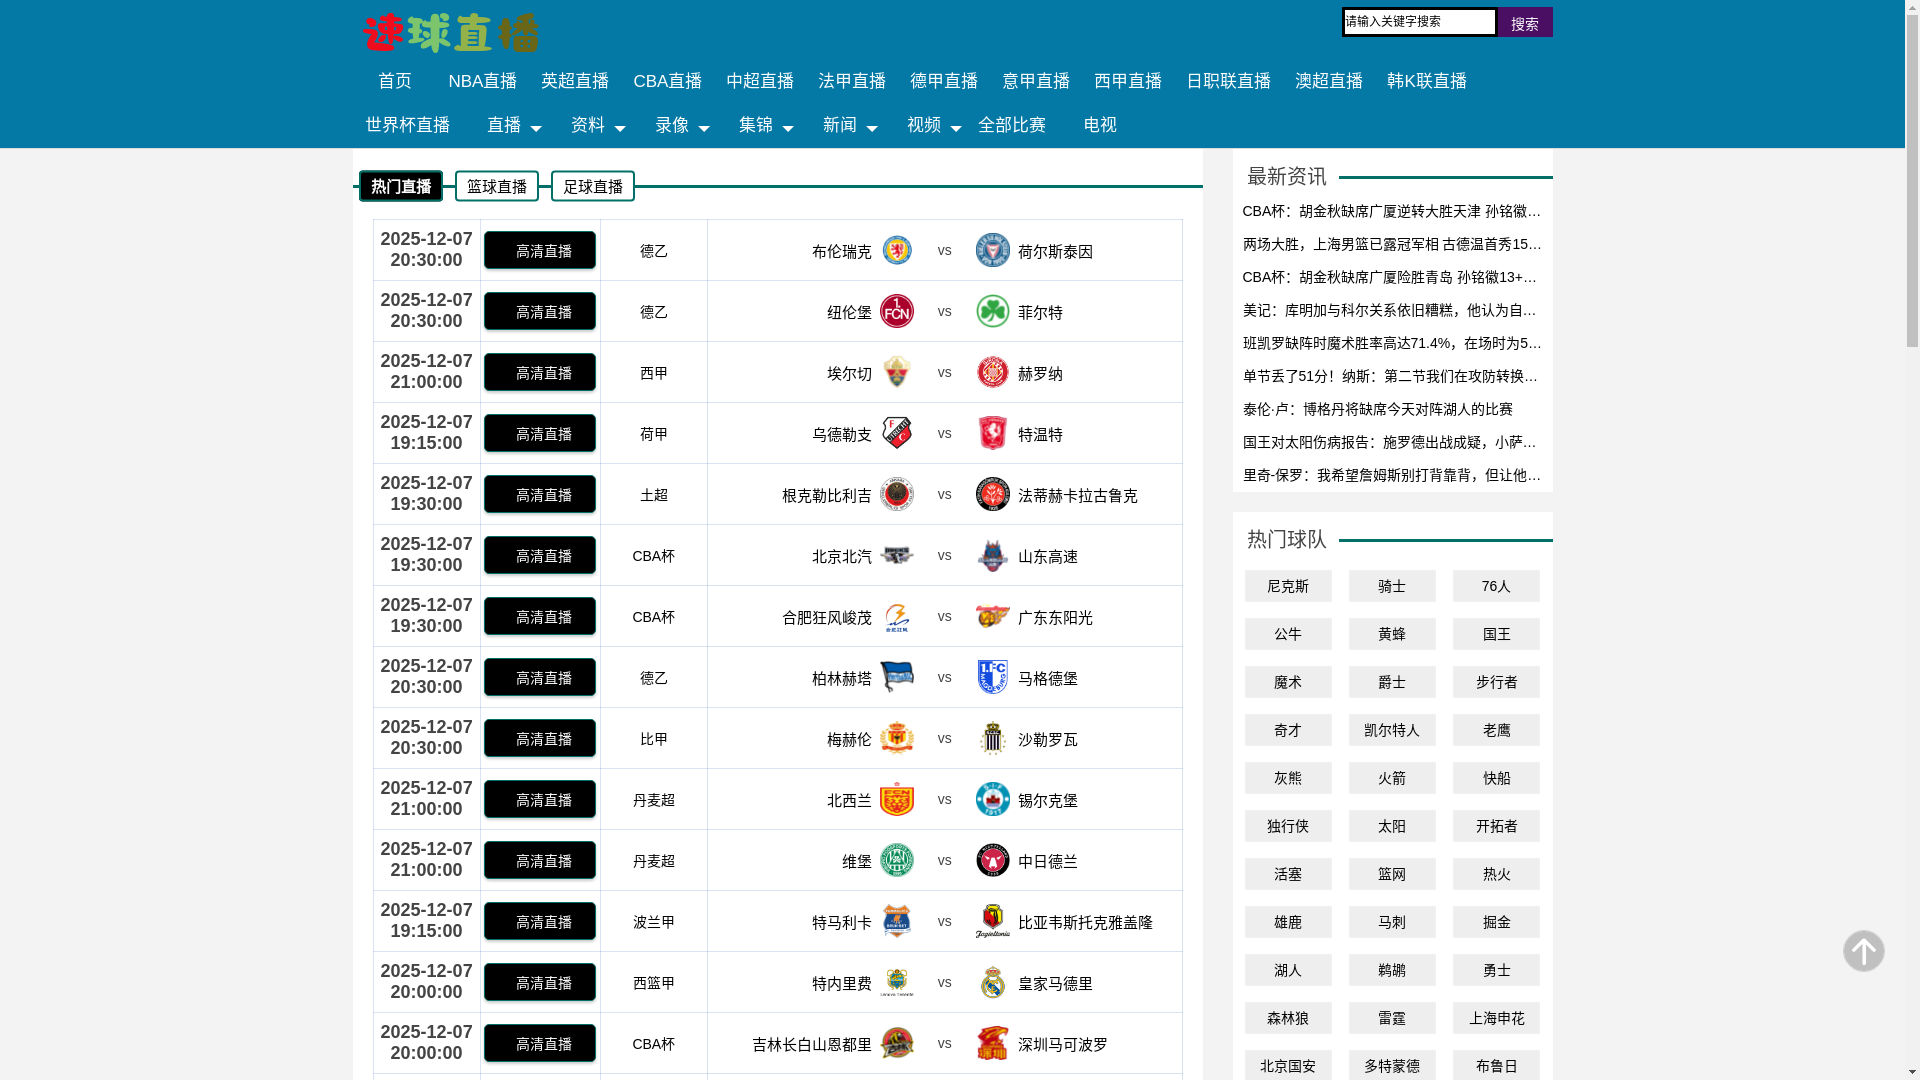Expand the 直播 dropdown menu
Viewport: 1920px width, 1080px height.
512,126
